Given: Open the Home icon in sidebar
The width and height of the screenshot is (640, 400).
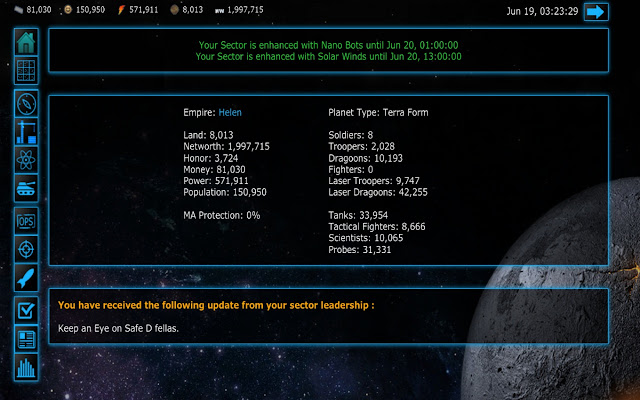Looking at the screenshot, I should 26,42.
